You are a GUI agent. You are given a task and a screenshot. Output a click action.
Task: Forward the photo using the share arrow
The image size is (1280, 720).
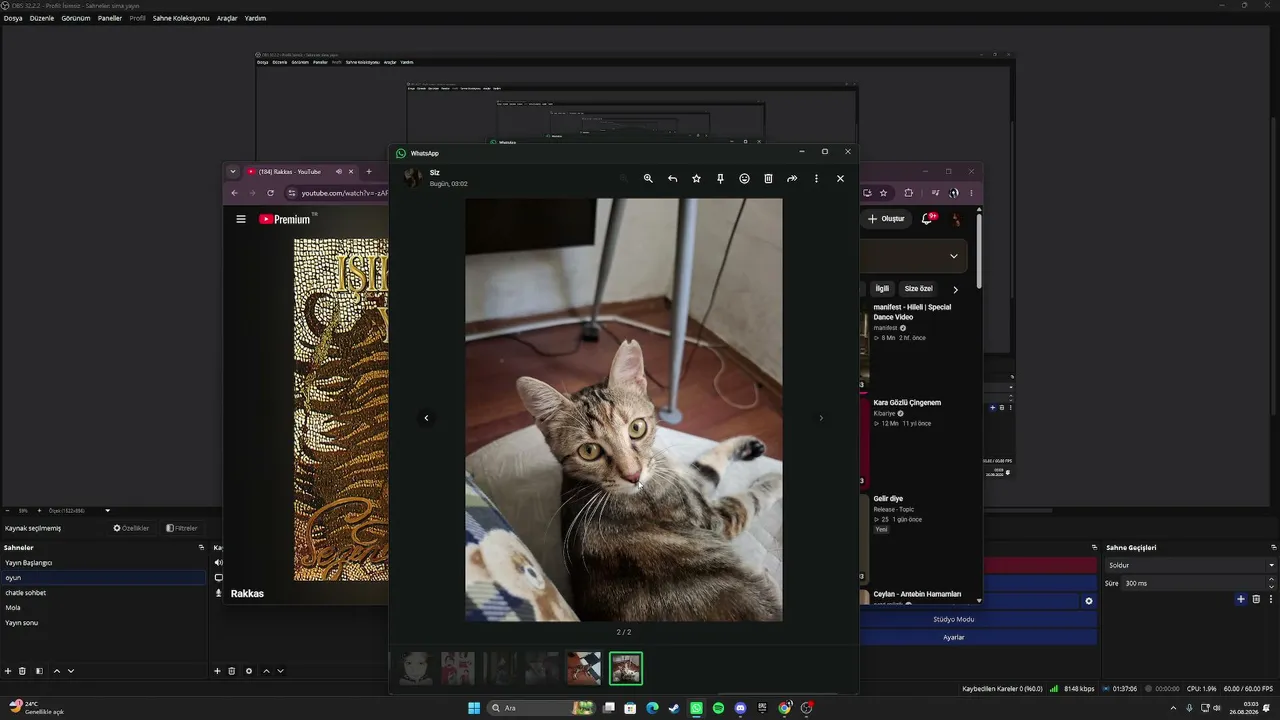click(792, 178)
